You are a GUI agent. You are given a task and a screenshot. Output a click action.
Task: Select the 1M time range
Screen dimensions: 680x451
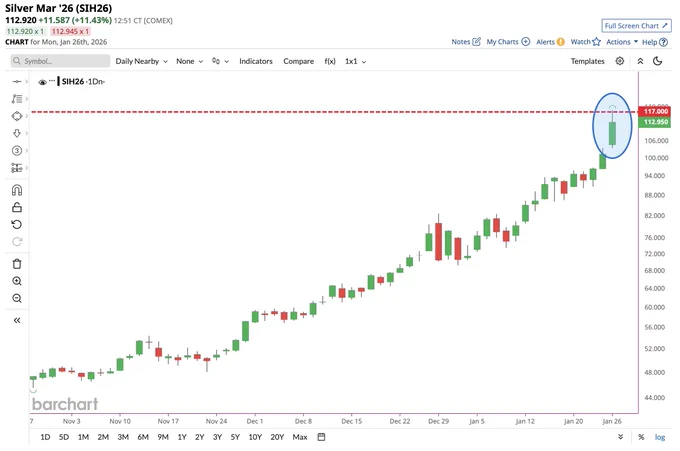pyautogui.click(x=83, y=437)
